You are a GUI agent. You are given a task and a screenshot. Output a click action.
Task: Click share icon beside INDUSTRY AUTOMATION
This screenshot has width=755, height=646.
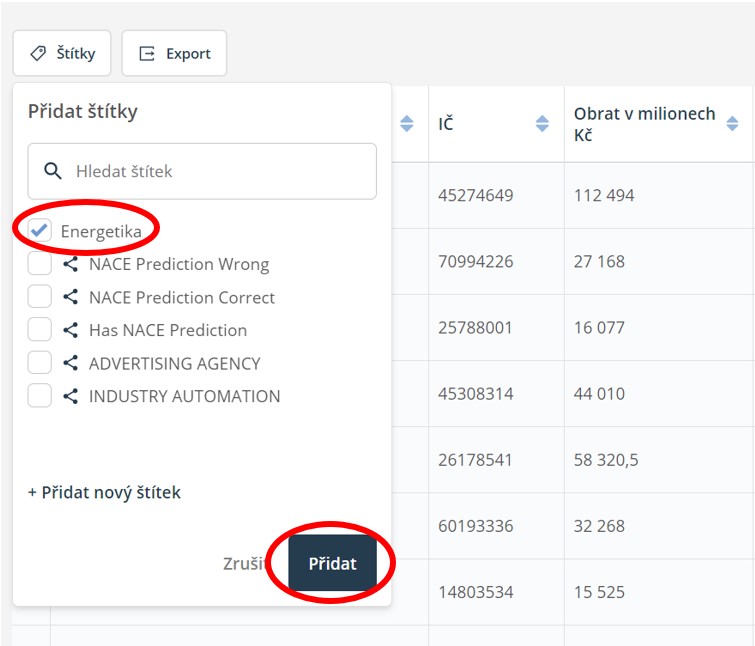coord(71,396)
